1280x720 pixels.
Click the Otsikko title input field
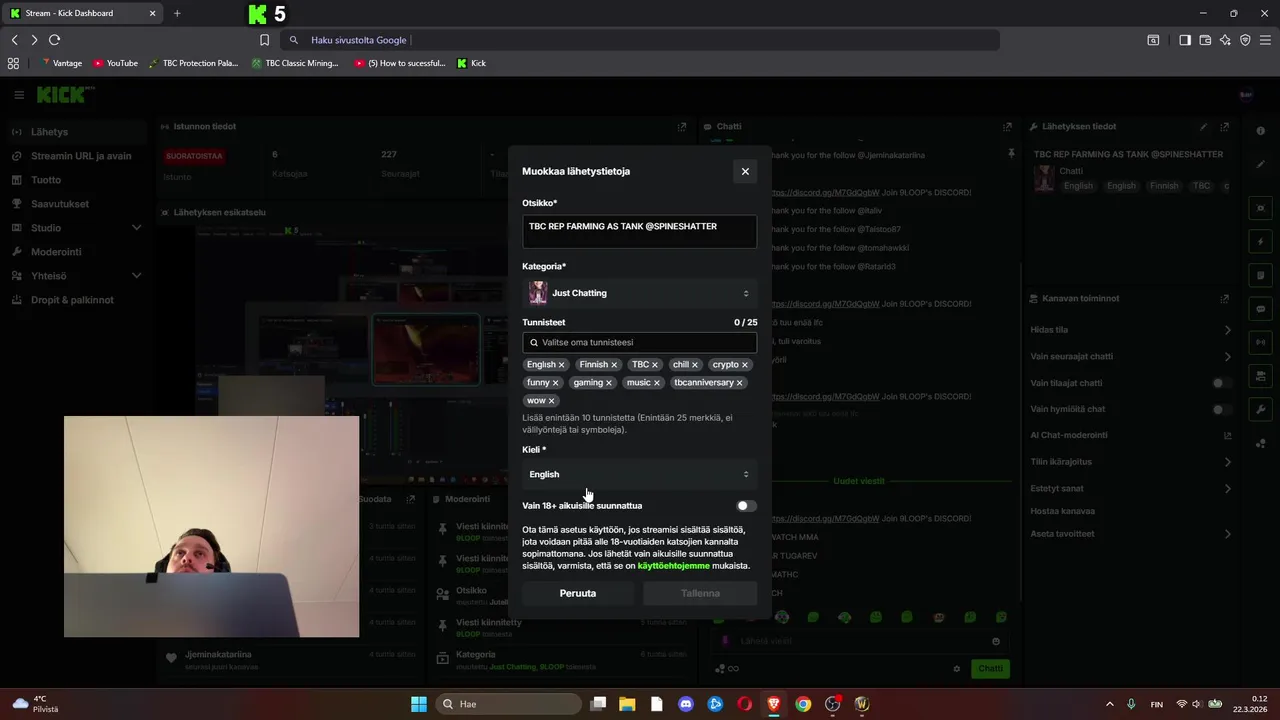[x=639, y=231]
